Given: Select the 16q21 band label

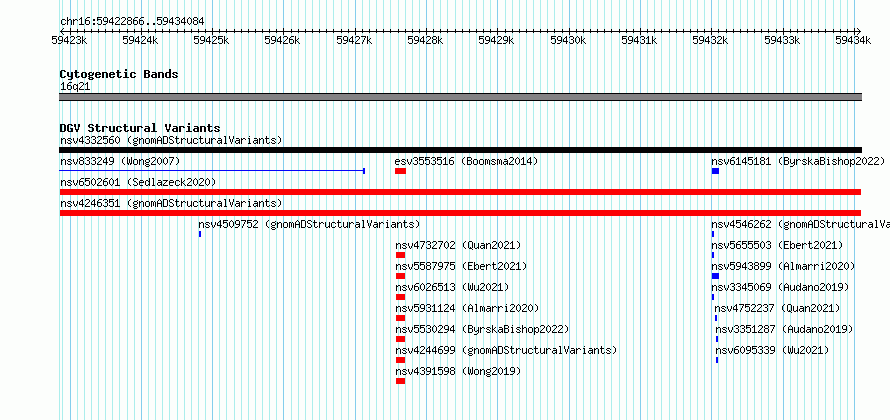Looking at the screenshot, I should (x=75, y=87).
